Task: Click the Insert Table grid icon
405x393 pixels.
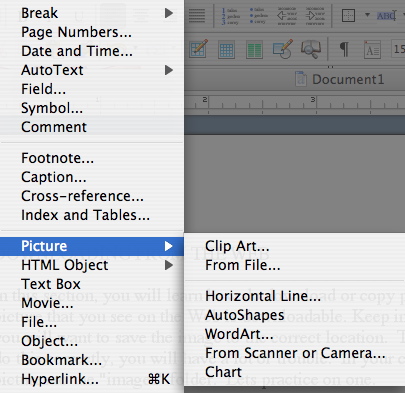Action: (x=226, y=50)
